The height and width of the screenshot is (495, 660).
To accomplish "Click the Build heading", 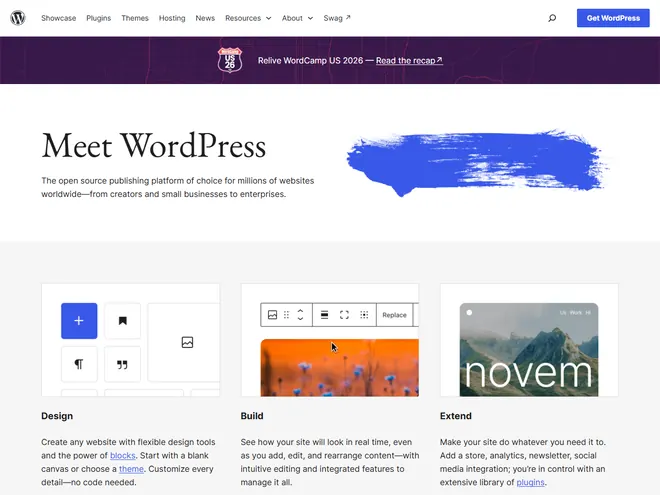I will pyautogui.click(x=252, y=416).
